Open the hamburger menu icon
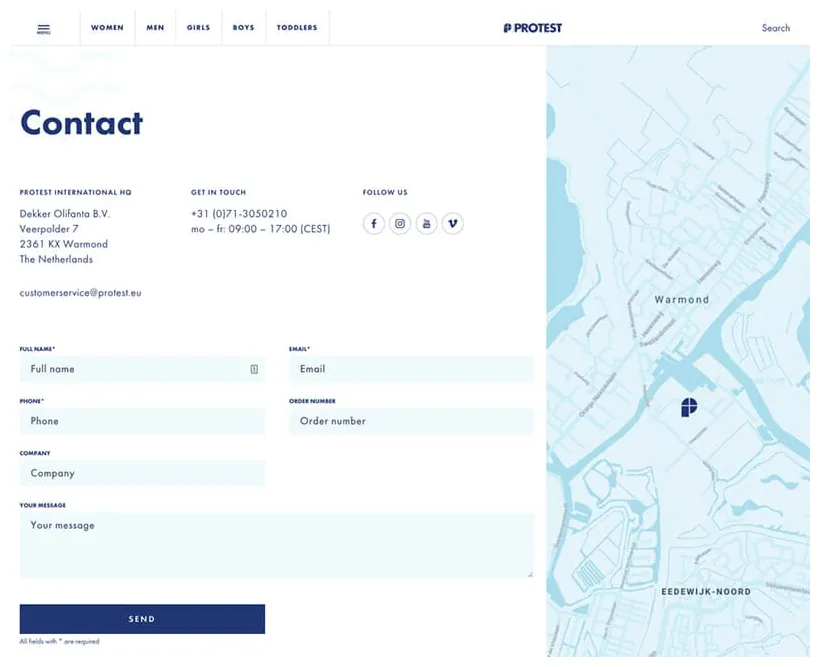Image resolution: width=820 pixels, height=667 pixels. pos(43,29)
